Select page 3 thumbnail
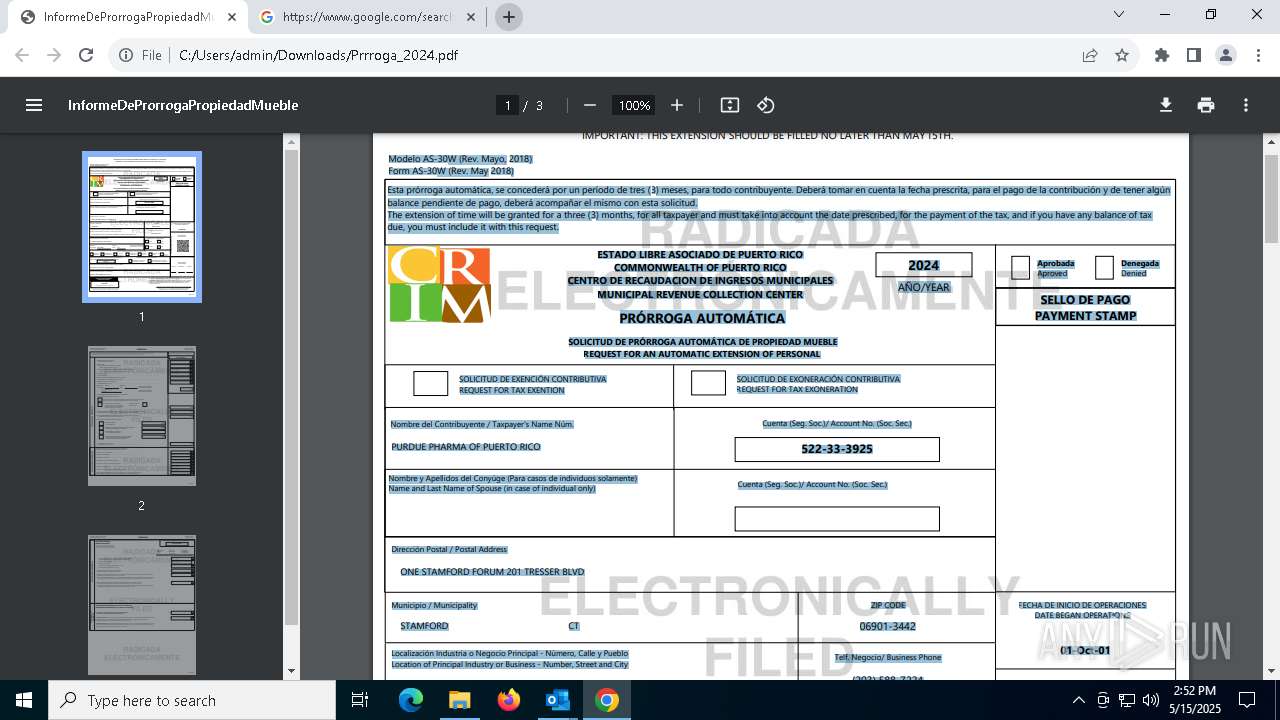This screenshot has width=1280, height=720. pos(142,605)
